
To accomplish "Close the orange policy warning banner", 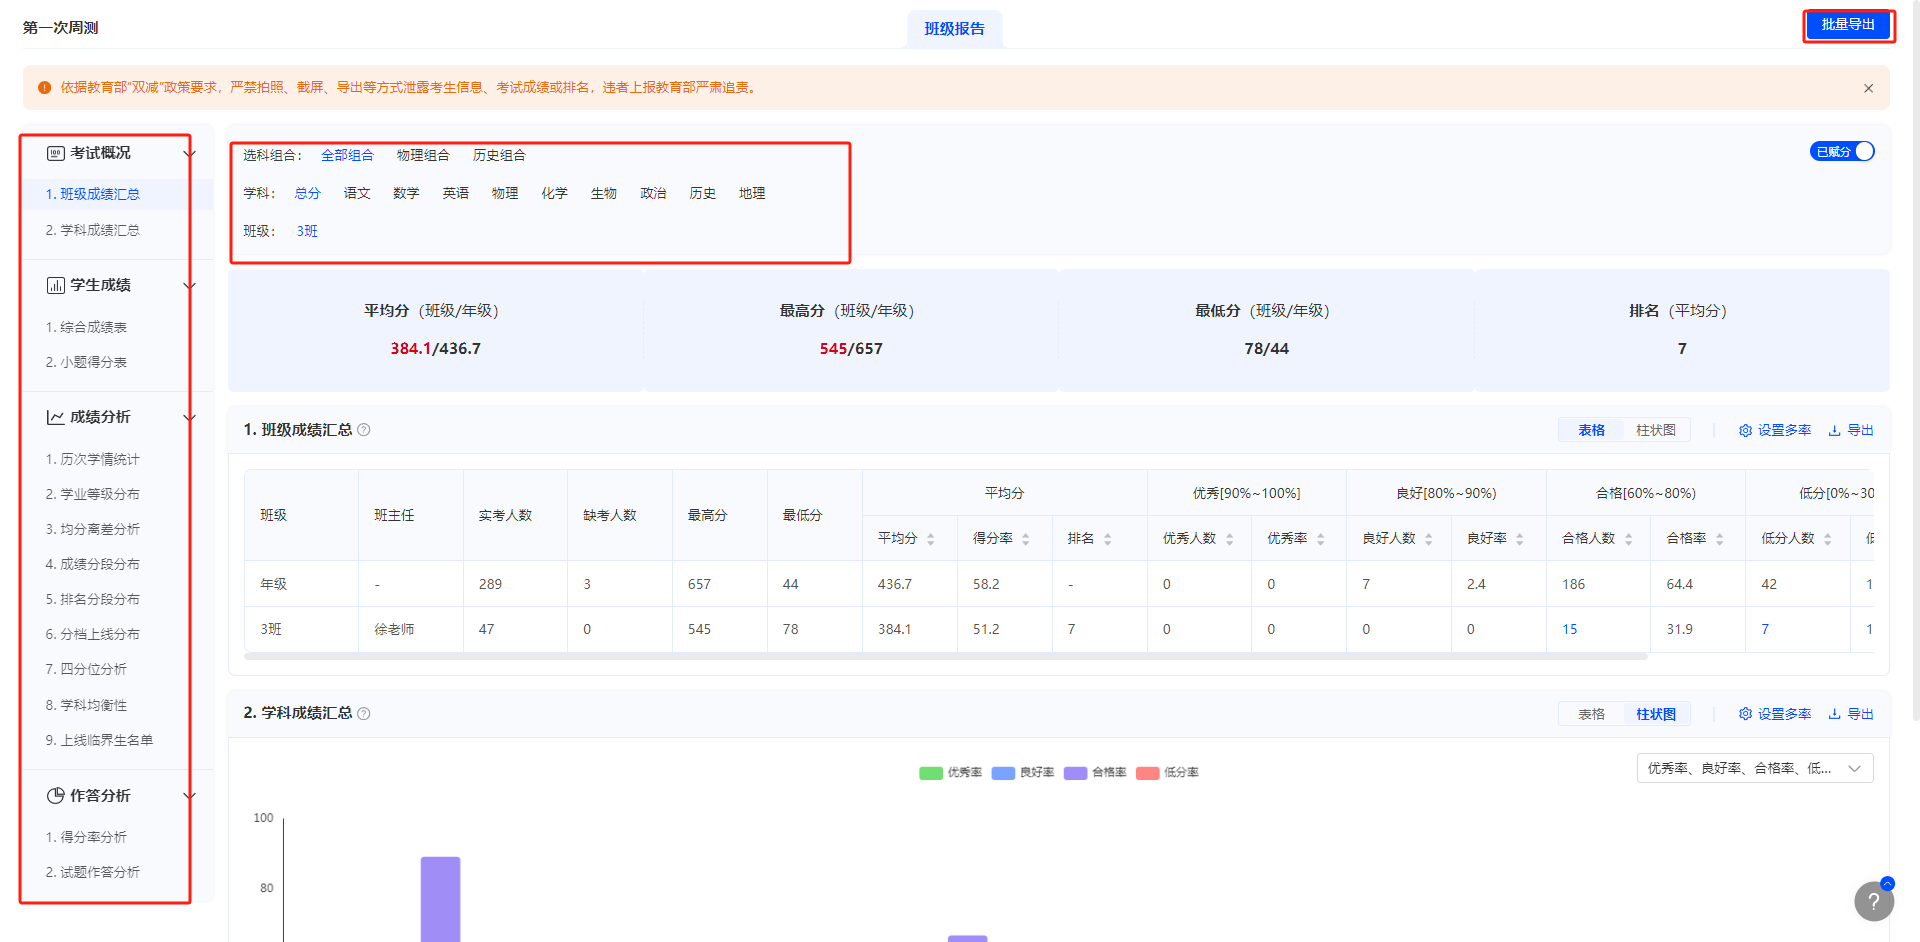I will pos(1868,88).
